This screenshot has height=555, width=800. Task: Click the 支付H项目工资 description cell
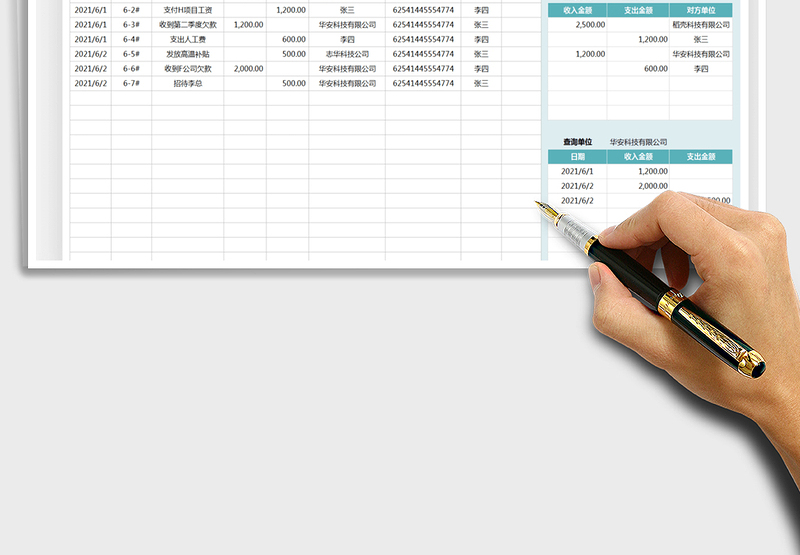(188, 10)
